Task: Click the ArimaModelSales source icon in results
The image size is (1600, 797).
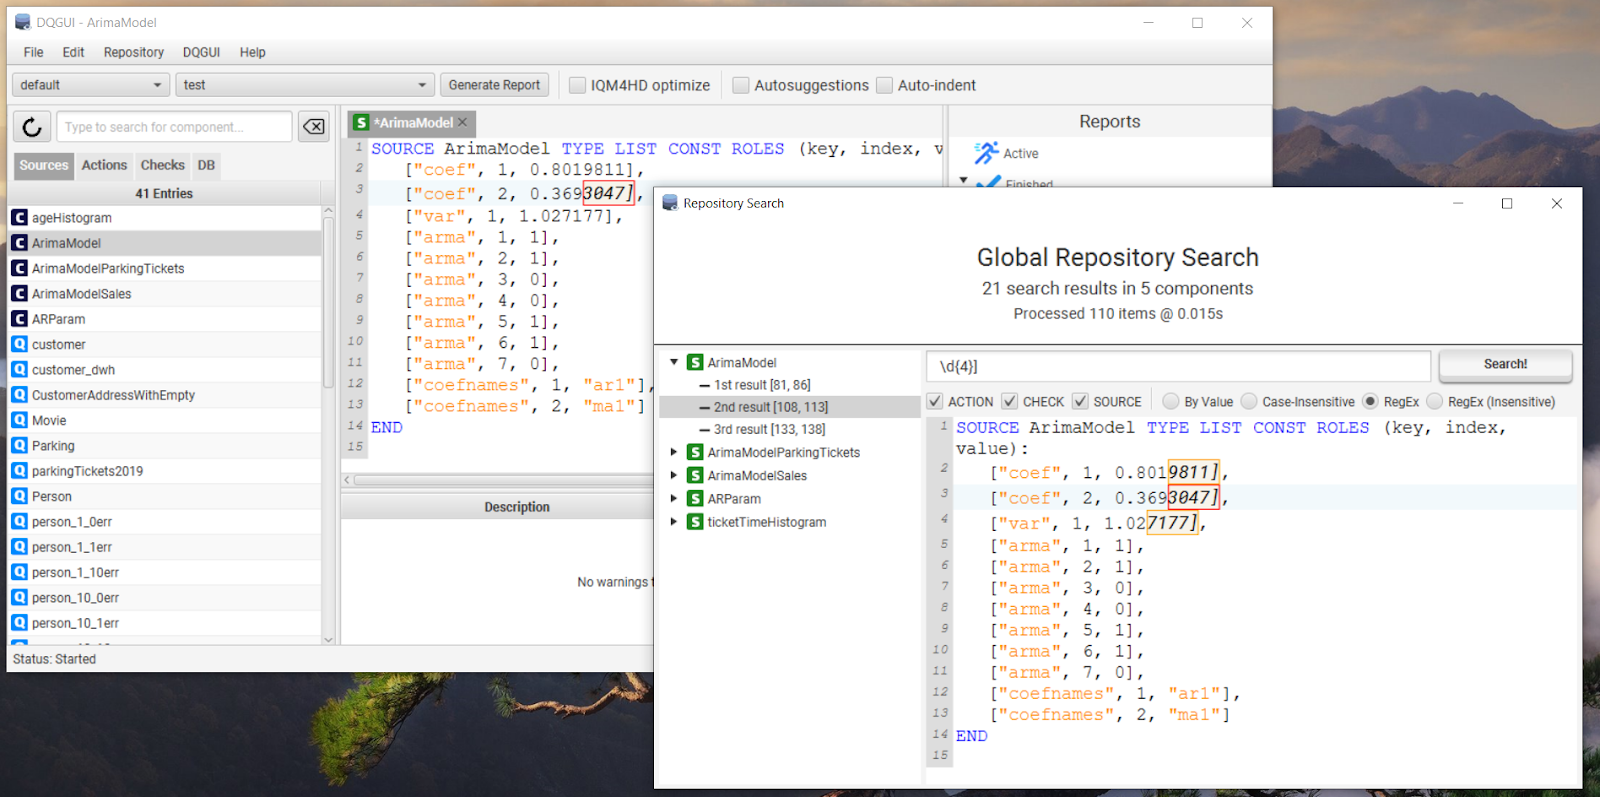Action: (695, 476)
